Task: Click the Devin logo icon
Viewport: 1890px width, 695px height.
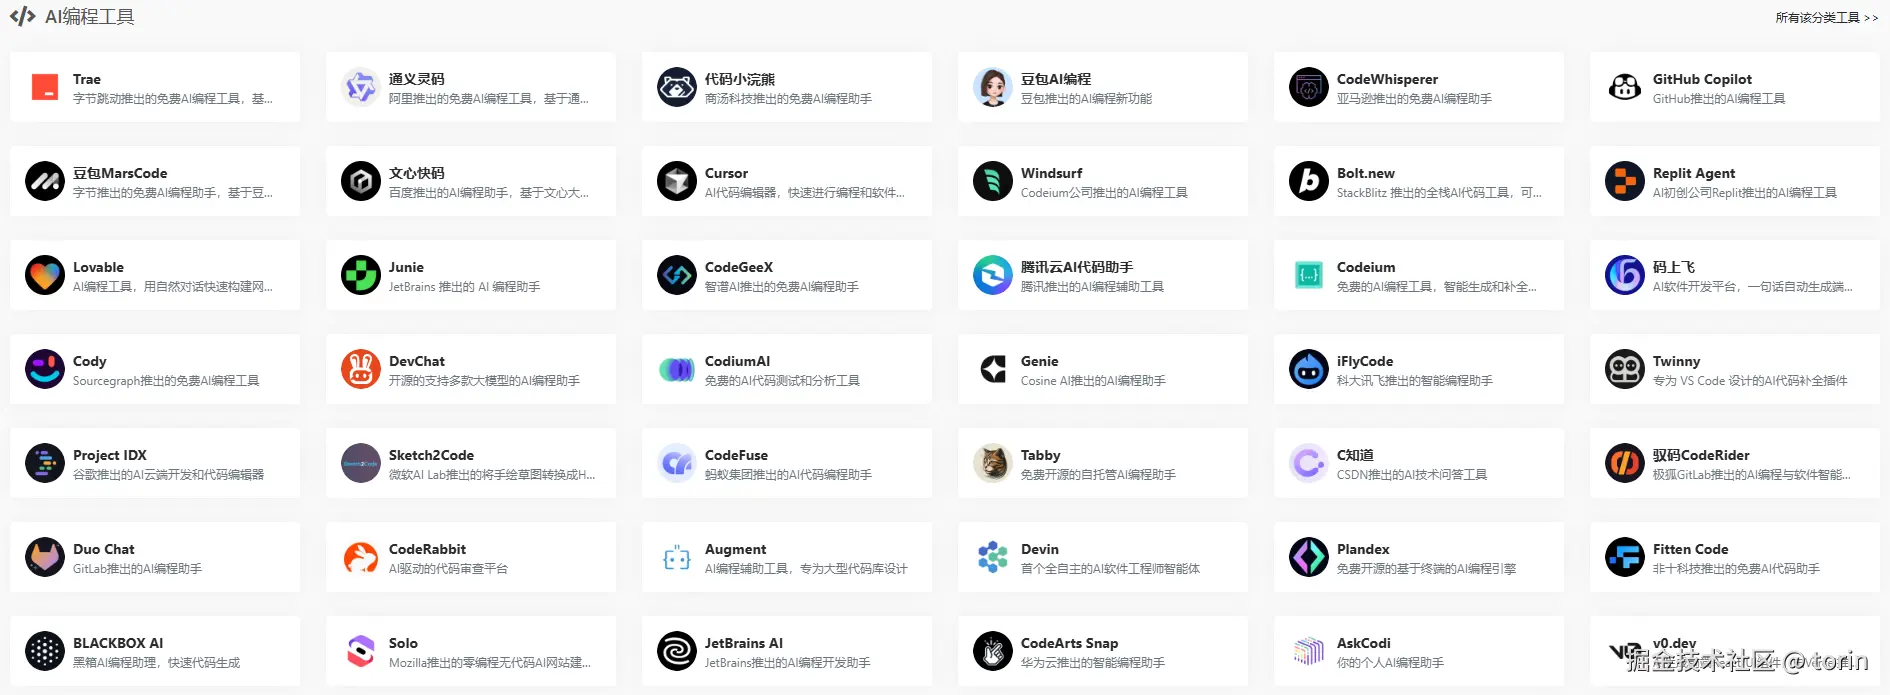Action: (x=993, y=558)
